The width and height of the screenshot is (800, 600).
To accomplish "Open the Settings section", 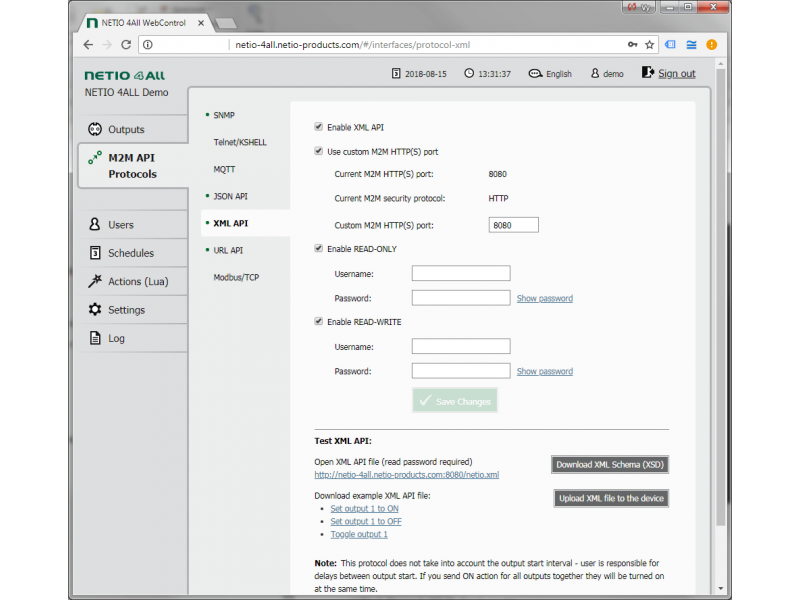I will click(x=134, y=310).
